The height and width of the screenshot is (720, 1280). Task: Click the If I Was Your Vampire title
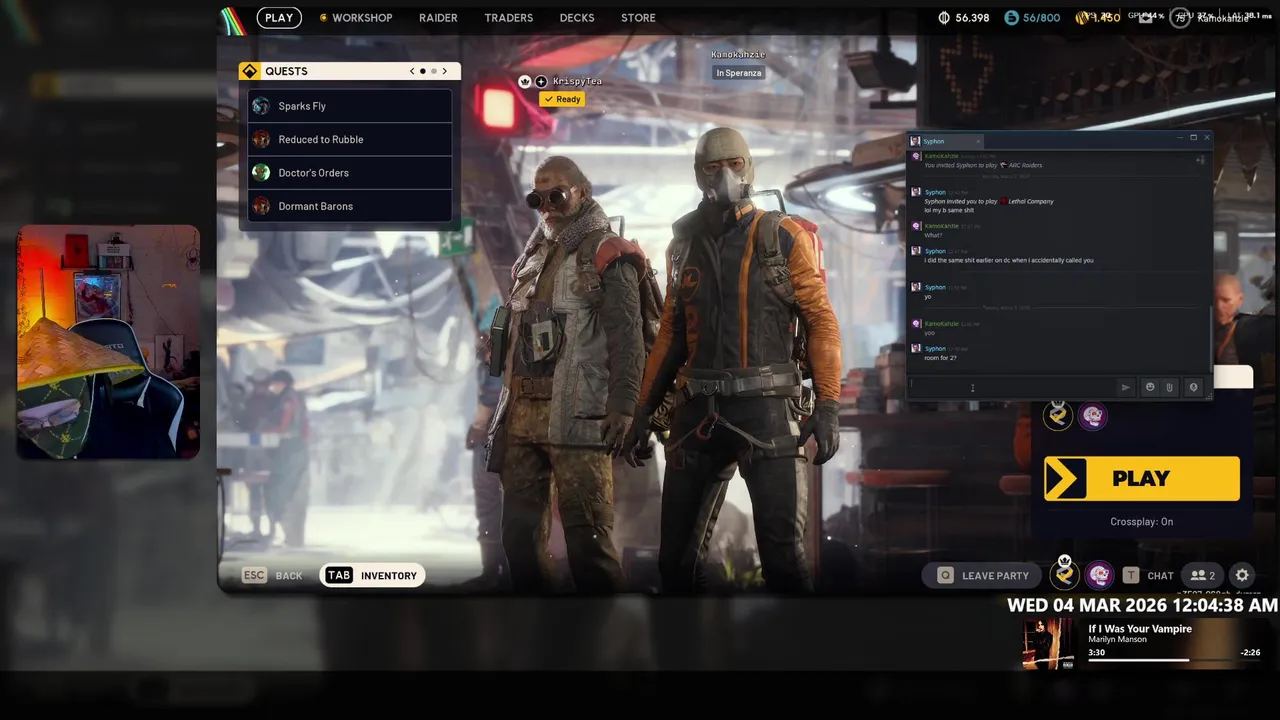coord(1140,628)
